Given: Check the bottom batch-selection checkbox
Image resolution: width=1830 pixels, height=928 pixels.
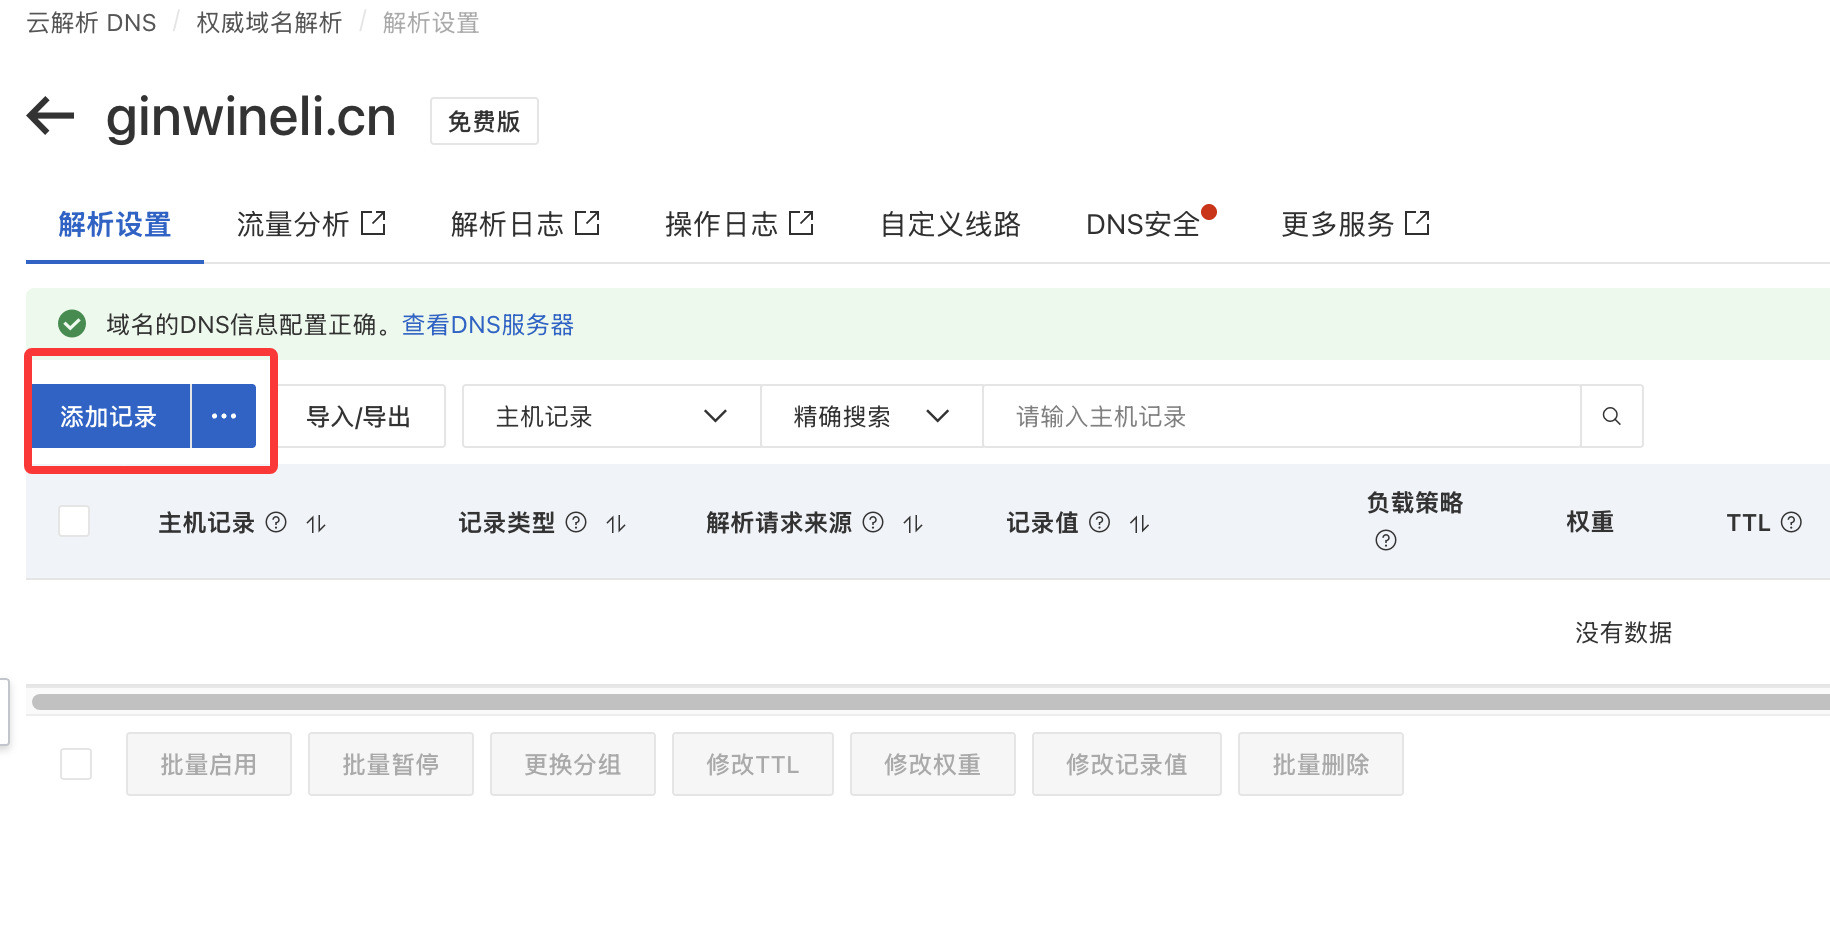Looking at the screenshot, I should point(76,764).
